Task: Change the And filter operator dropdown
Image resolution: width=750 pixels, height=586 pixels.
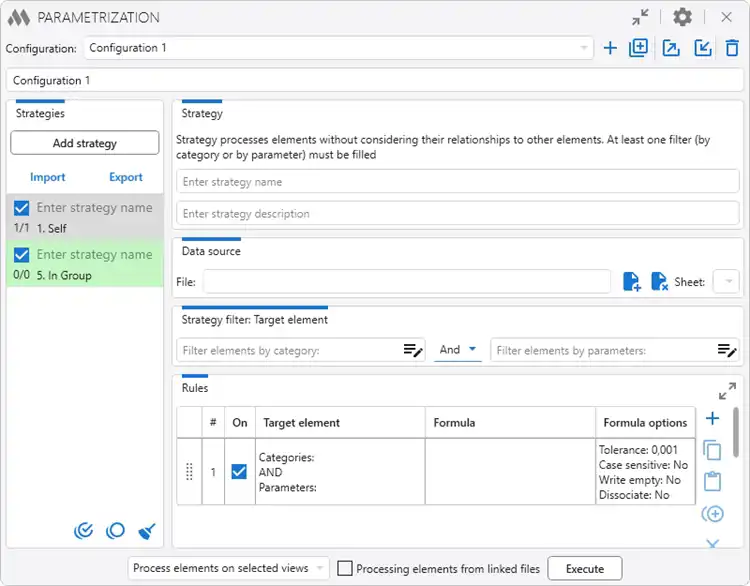Action: pos(457,350)
